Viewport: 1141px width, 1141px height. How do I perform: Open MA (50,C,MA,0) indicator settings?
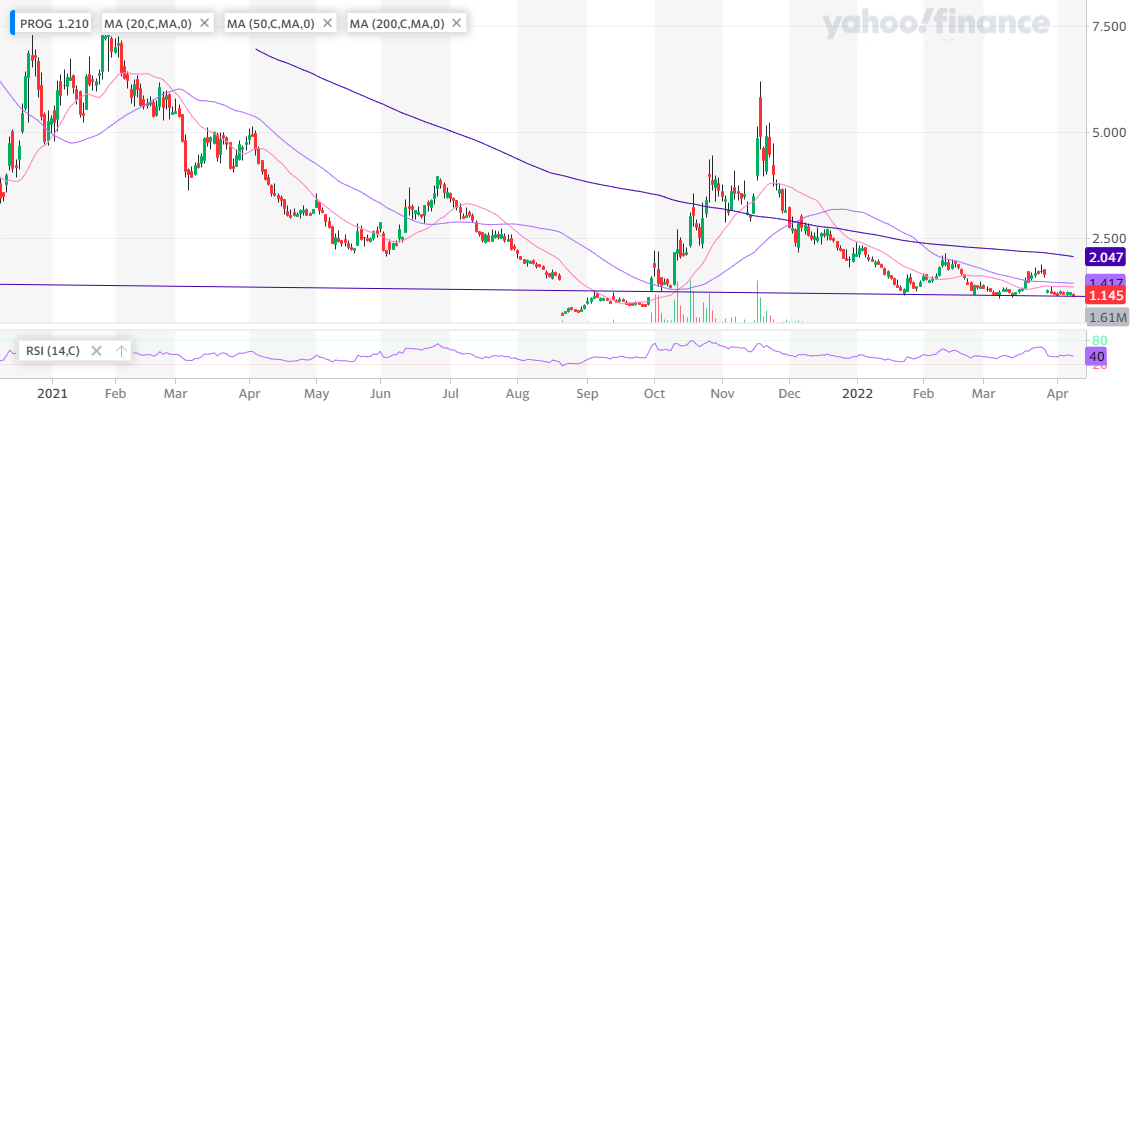271,23
